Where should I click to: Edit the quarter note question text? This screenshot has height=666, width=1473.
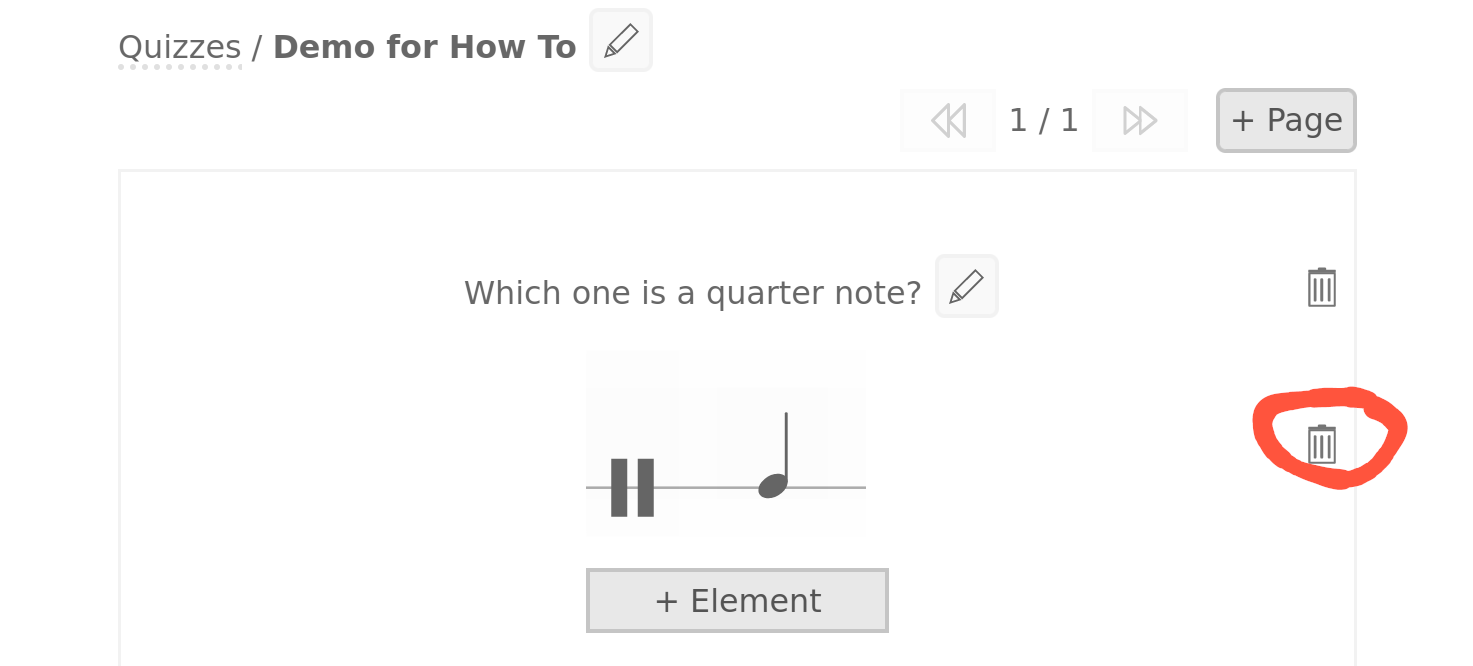click(x=966, y=287)
